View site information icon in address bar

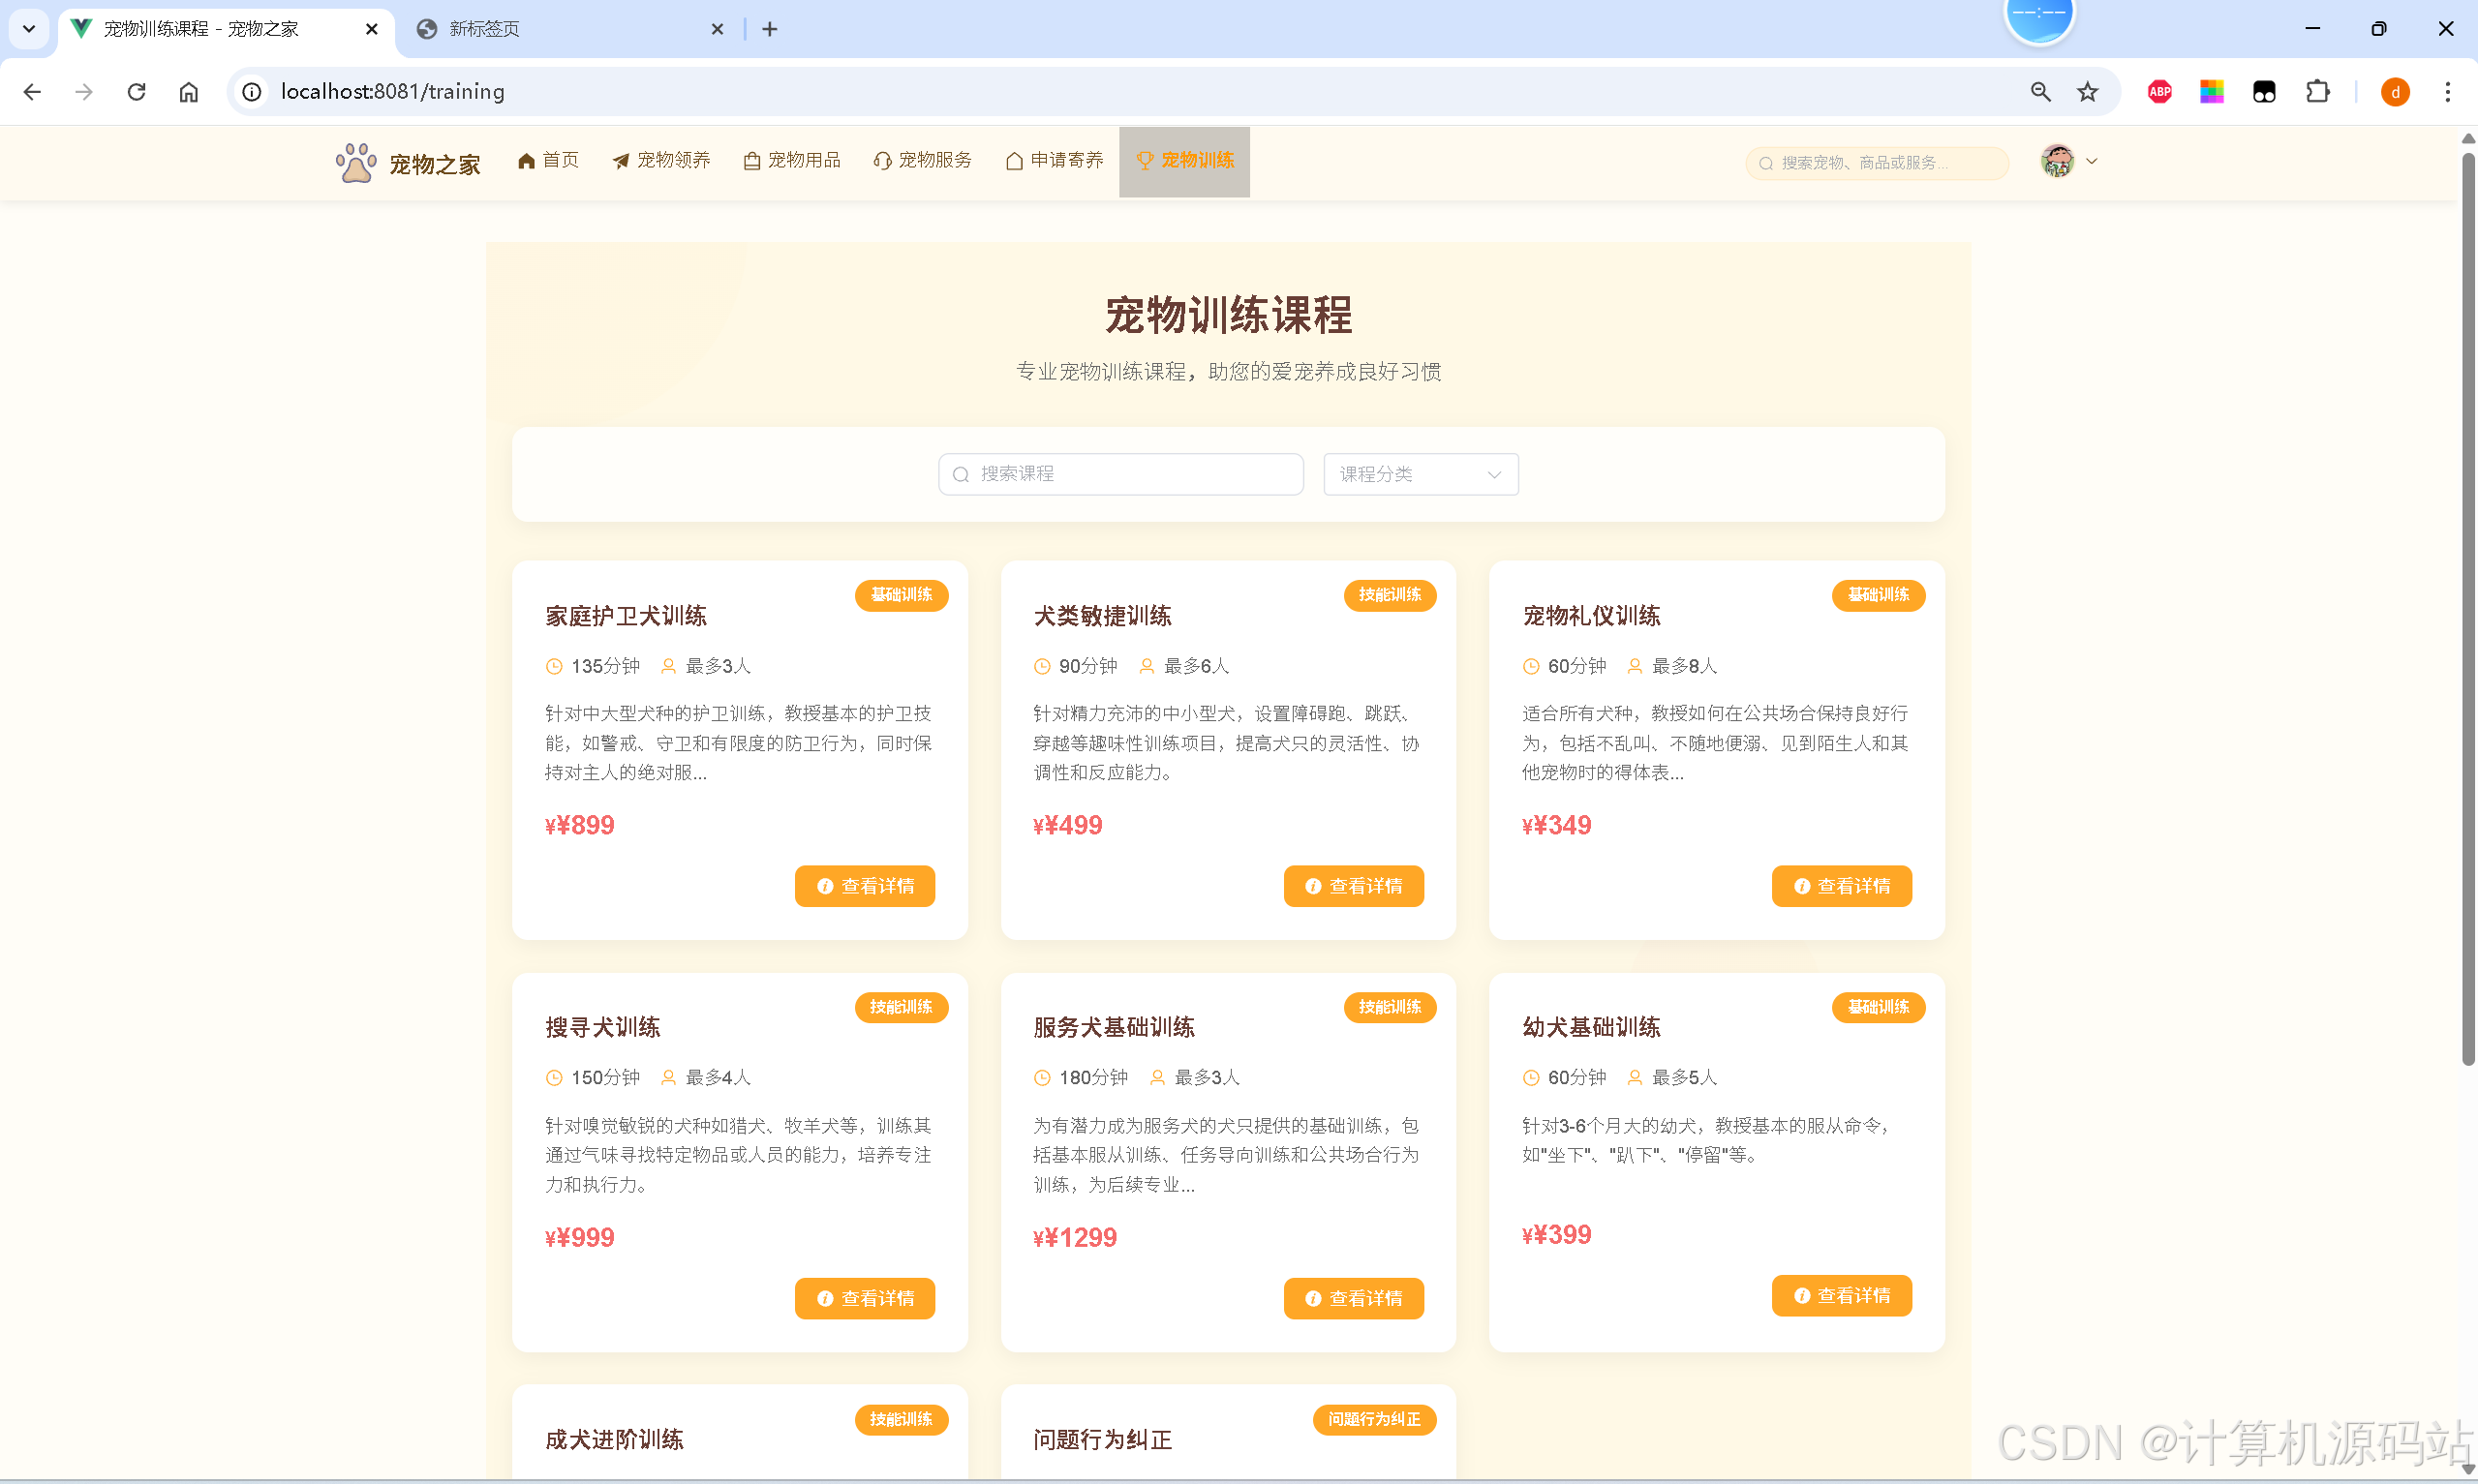pyautogui.click(x=252, y=92)
